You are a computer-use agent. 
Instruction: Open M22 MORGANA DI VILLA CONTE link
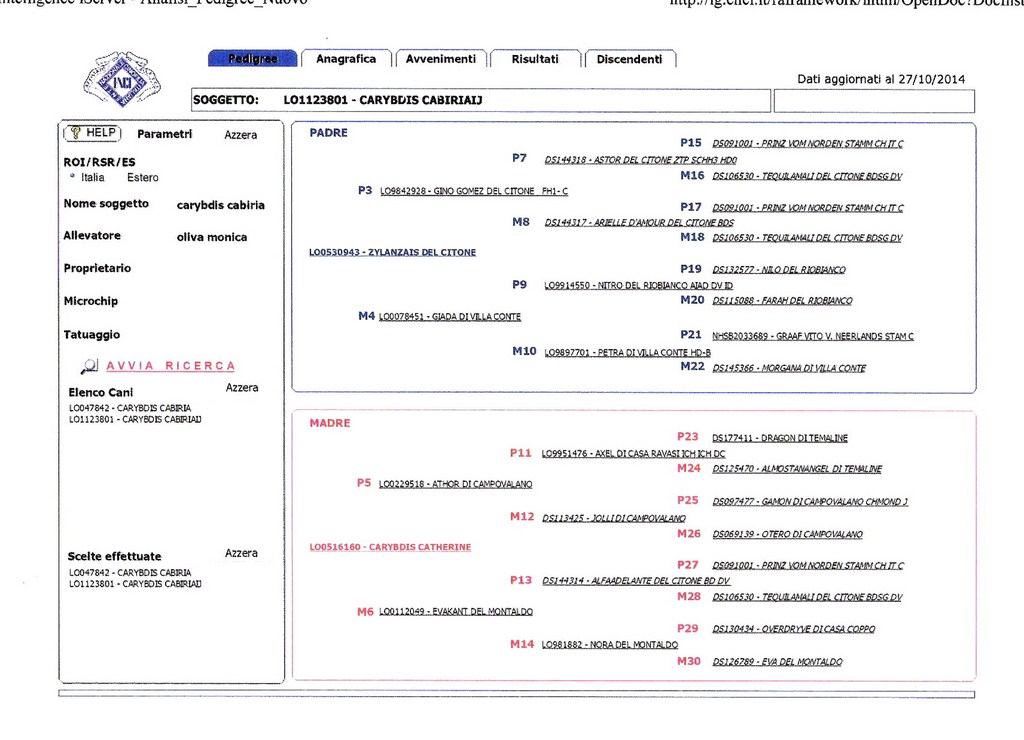(x=789, y=368)
